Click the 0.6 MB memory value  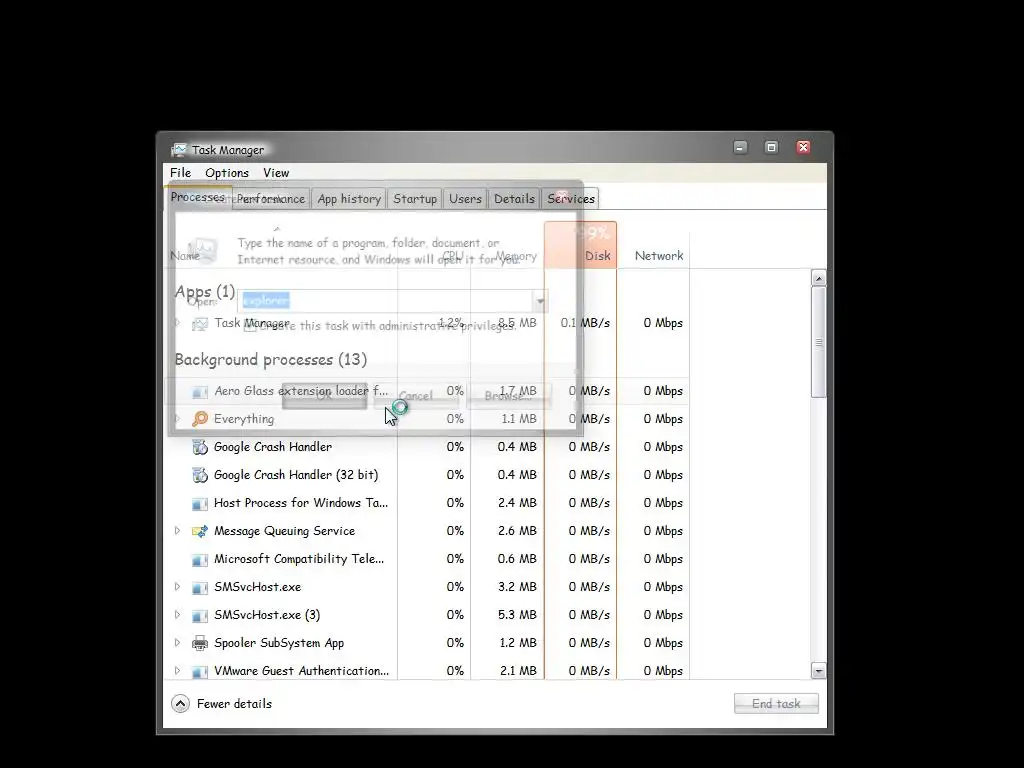(517, 559)
